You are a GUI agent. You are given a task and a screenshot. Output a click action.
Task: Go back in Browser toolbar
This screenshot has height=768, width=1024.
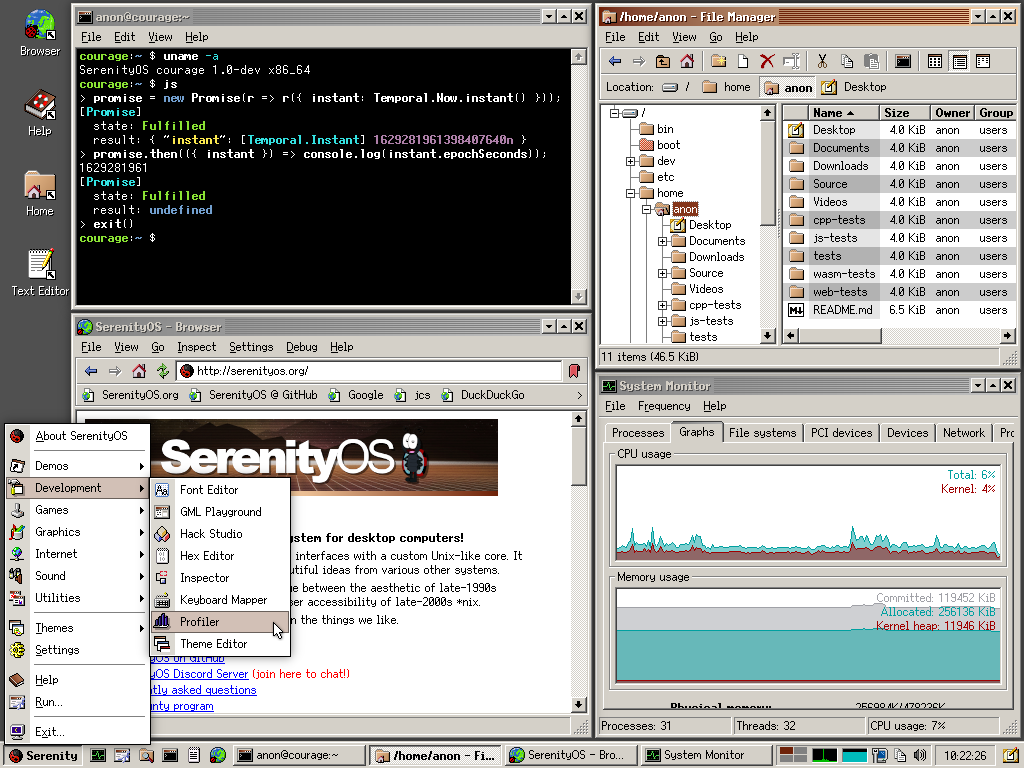pyautogui.click(x=91, y=371)
